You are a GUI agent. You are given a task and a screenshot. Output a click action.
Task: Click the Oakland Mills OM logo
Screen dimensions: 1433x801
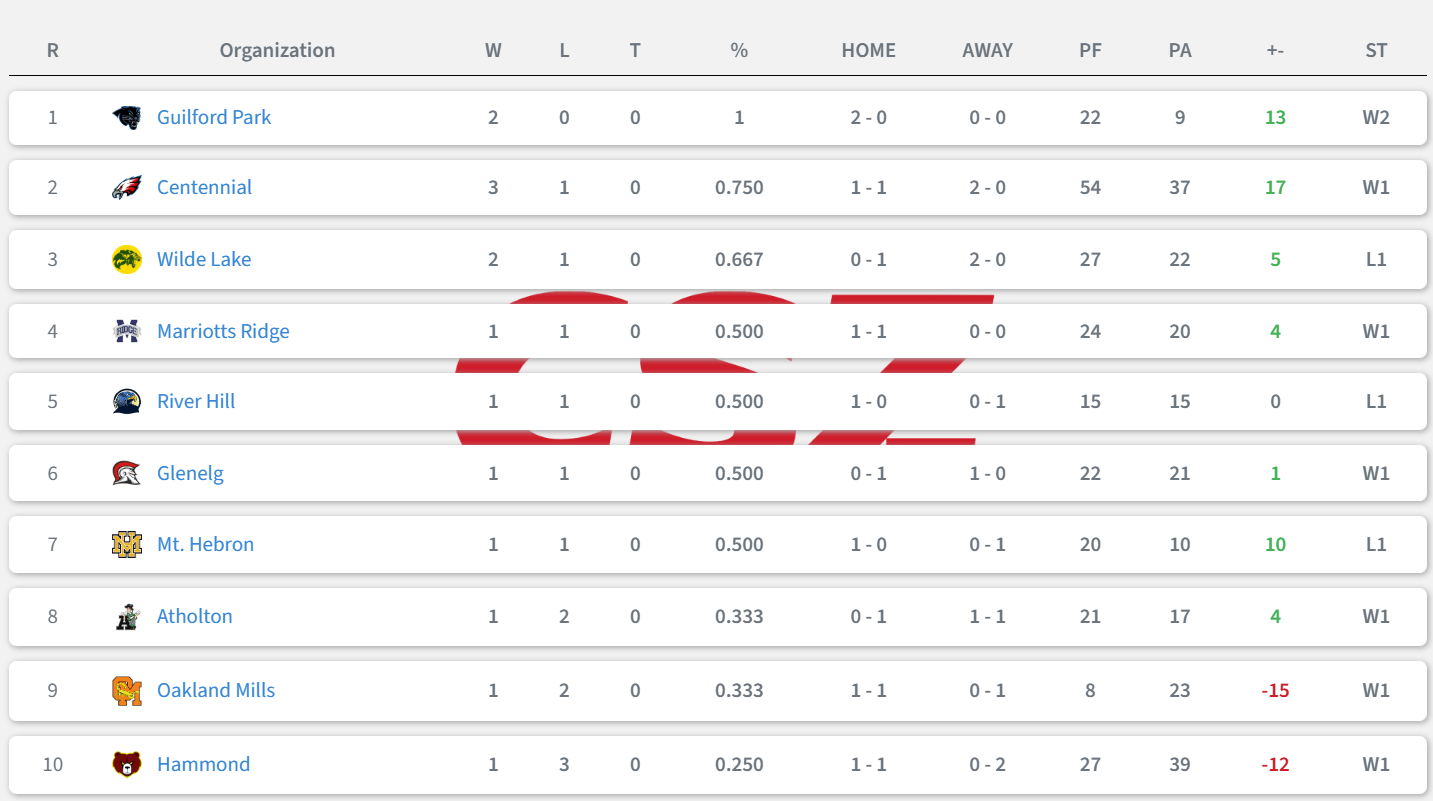pyautogui.click(x=126, y=690)
